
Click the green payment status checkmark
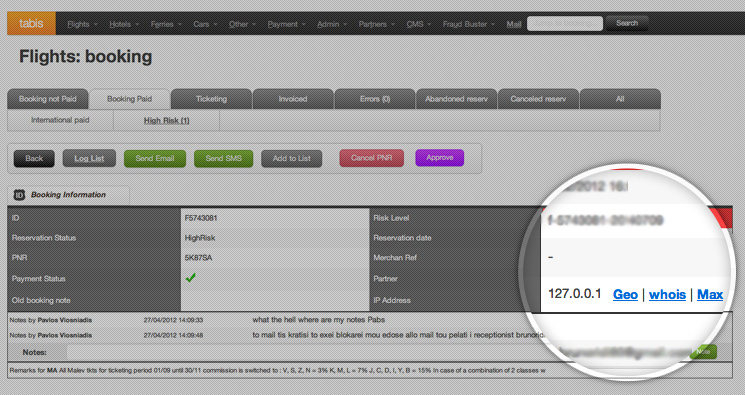click(191, 278)
